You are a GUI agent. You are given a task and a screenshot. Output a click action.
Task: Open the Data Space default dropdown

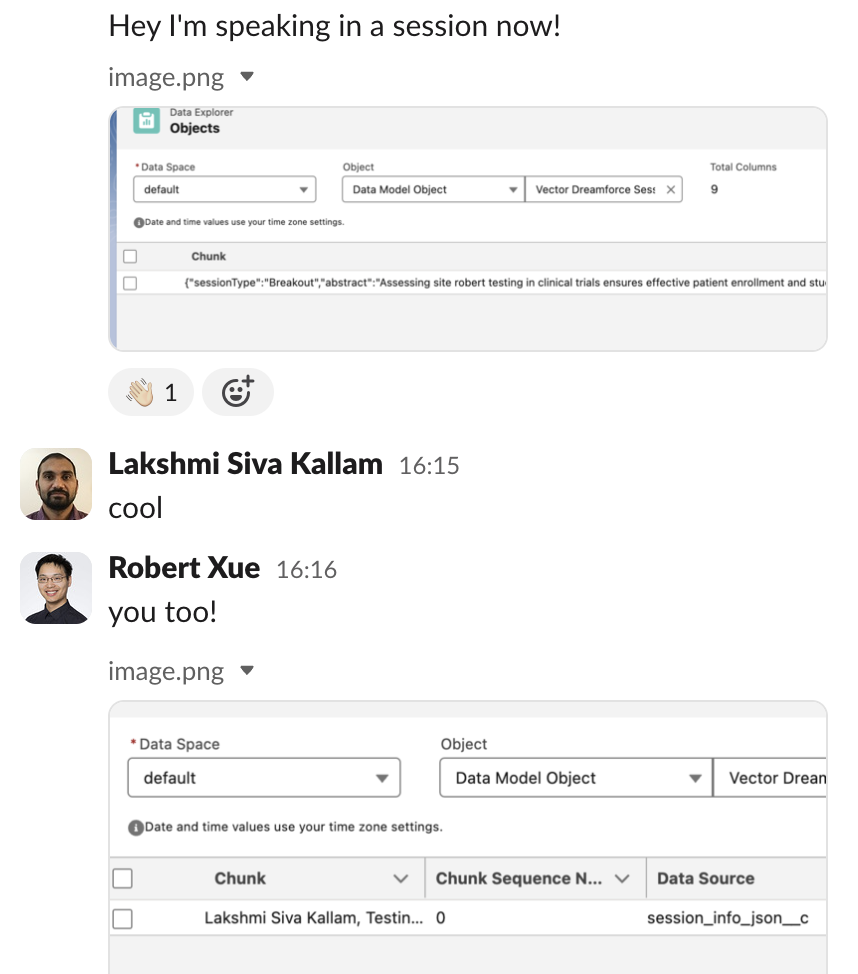click(264, 778)
